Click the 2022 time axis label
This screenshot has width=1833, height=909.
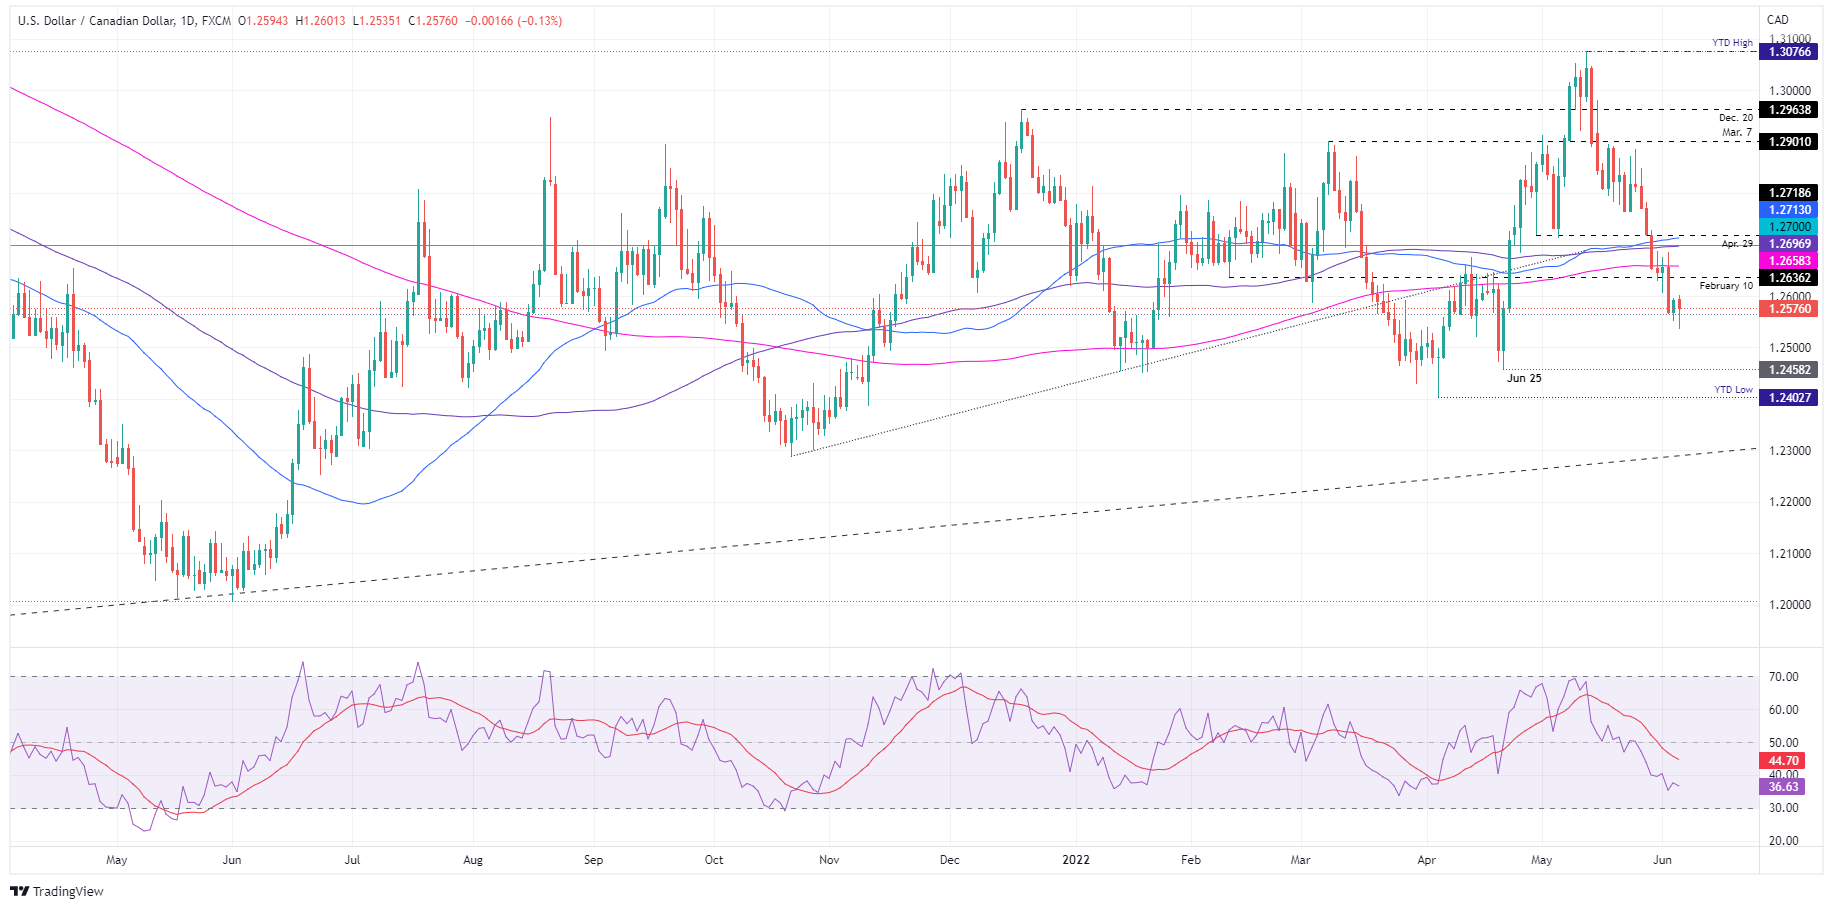(1076, 860)
